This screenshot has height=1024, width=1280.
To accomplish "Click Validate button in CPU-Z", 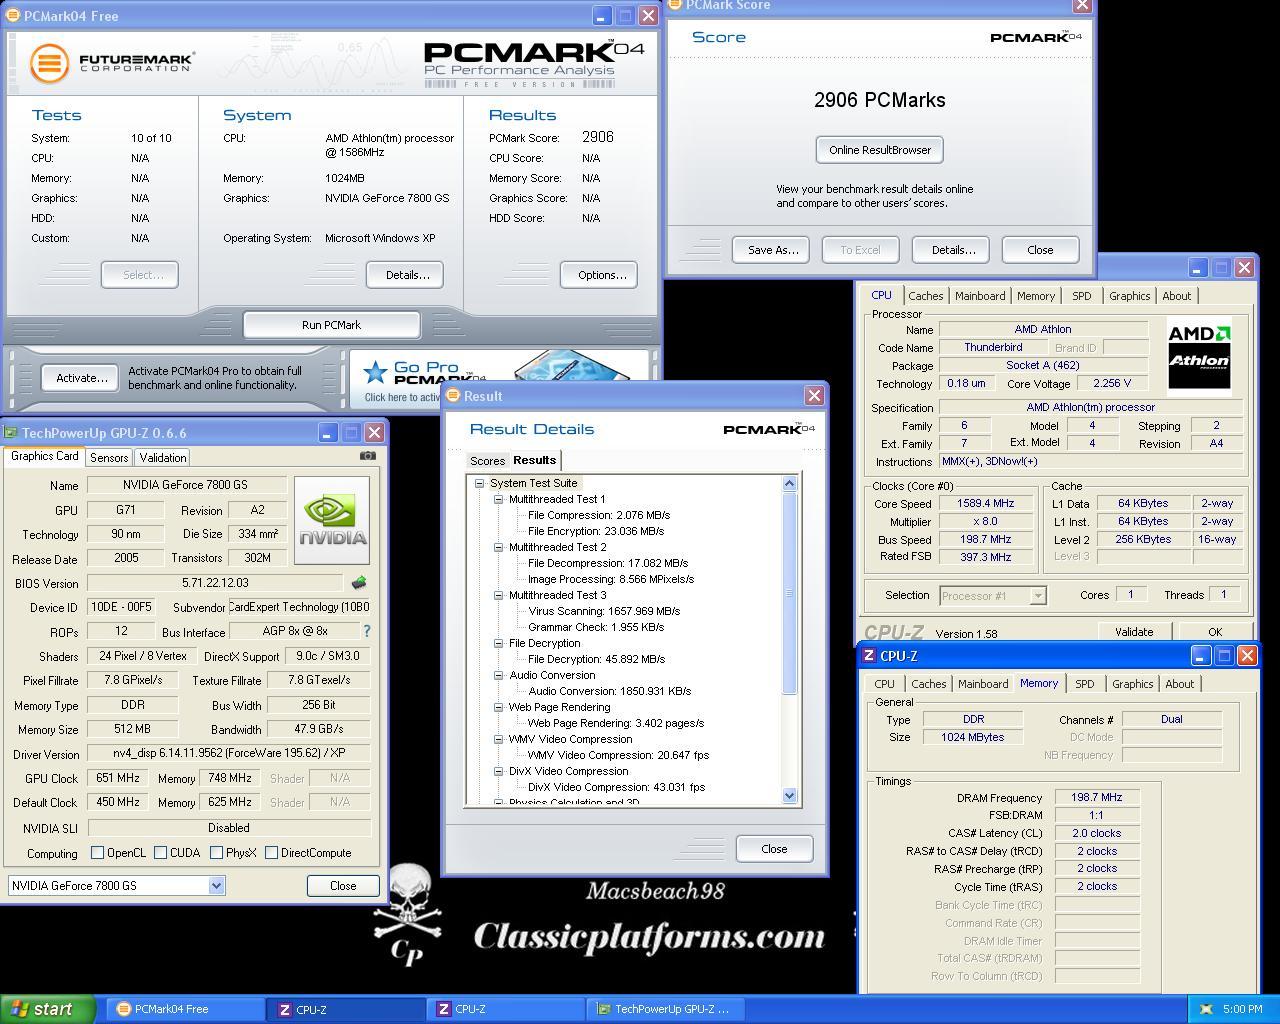I will coord(1134,632).
